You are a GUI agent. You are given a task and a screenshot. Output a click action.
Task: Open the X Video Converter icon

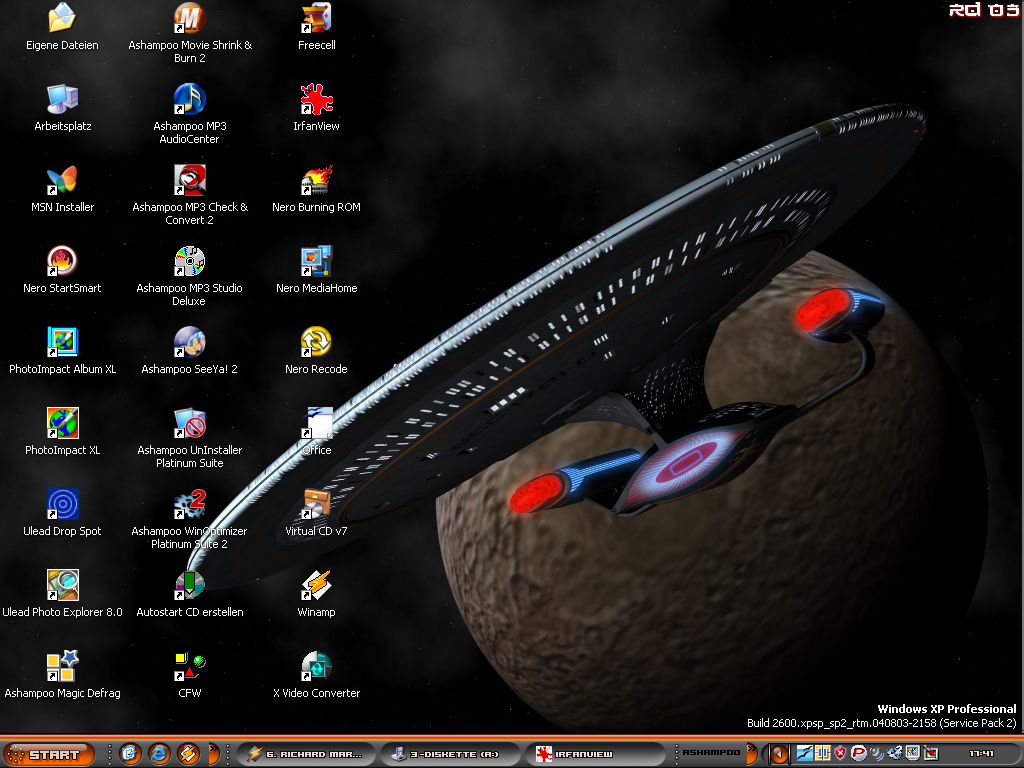[x=316, y=668]
